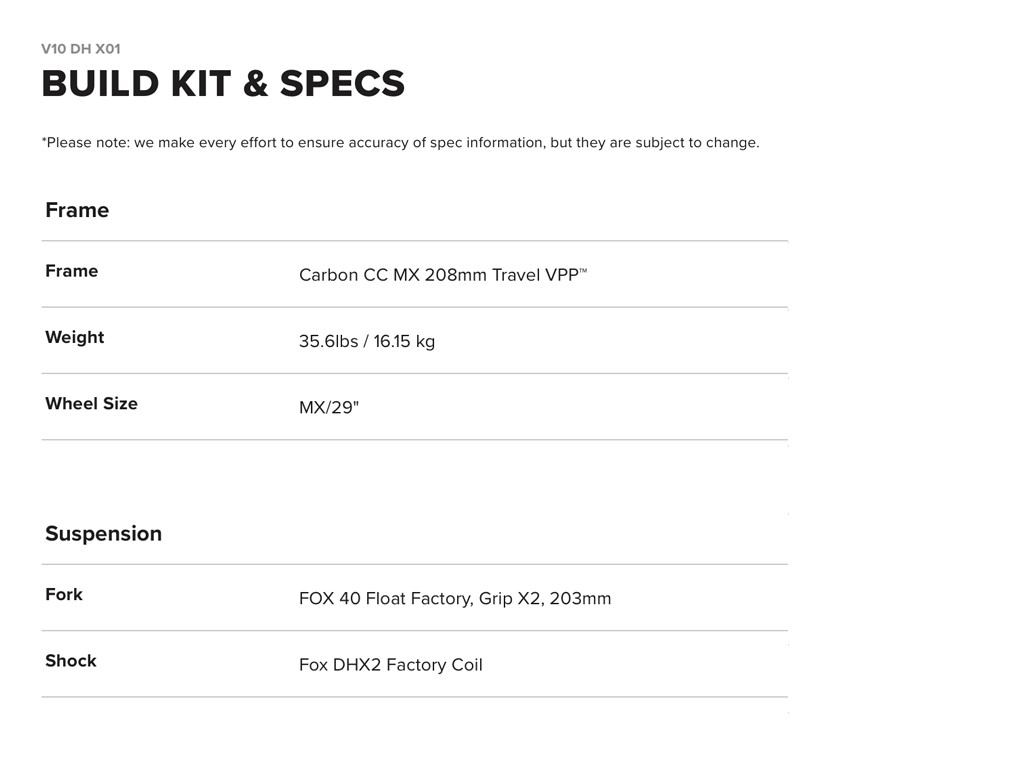Click the Frame row label
The height and width of the screenshot is (768, 1024).
click(72, 271)
